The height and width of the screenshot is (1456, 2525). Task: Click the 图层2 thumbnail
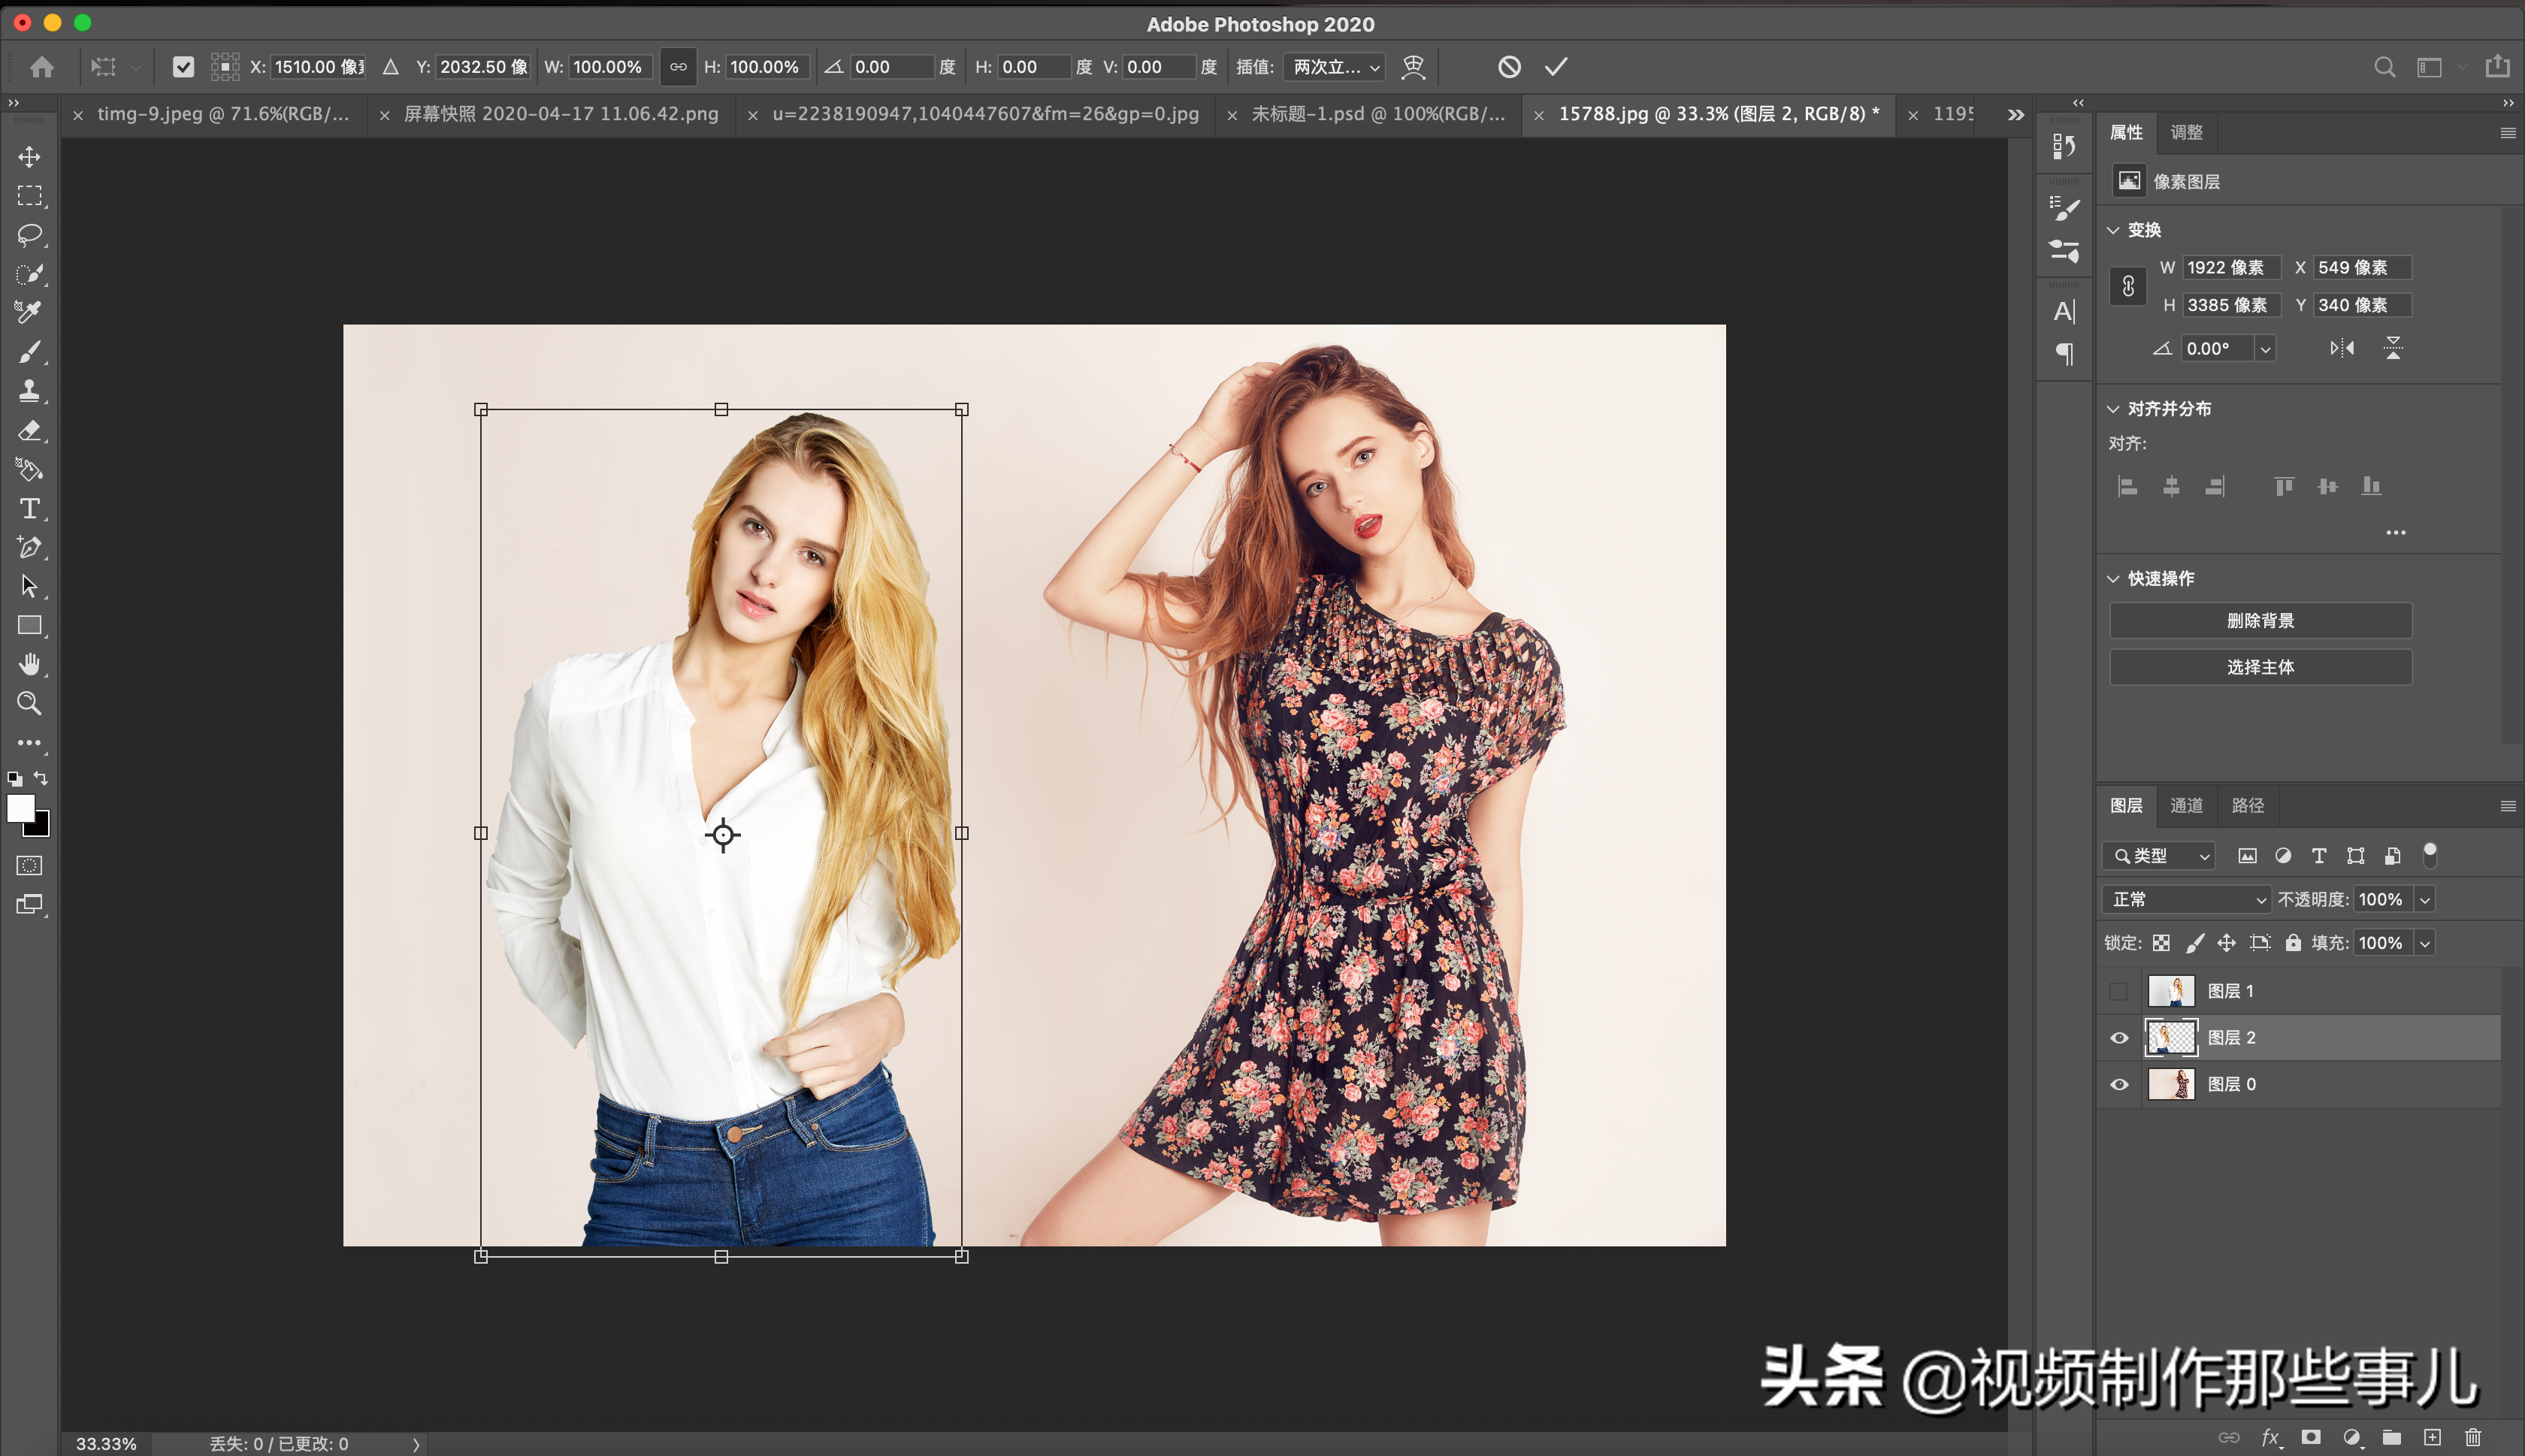pyautogui.click(x=2171, y=1037)
